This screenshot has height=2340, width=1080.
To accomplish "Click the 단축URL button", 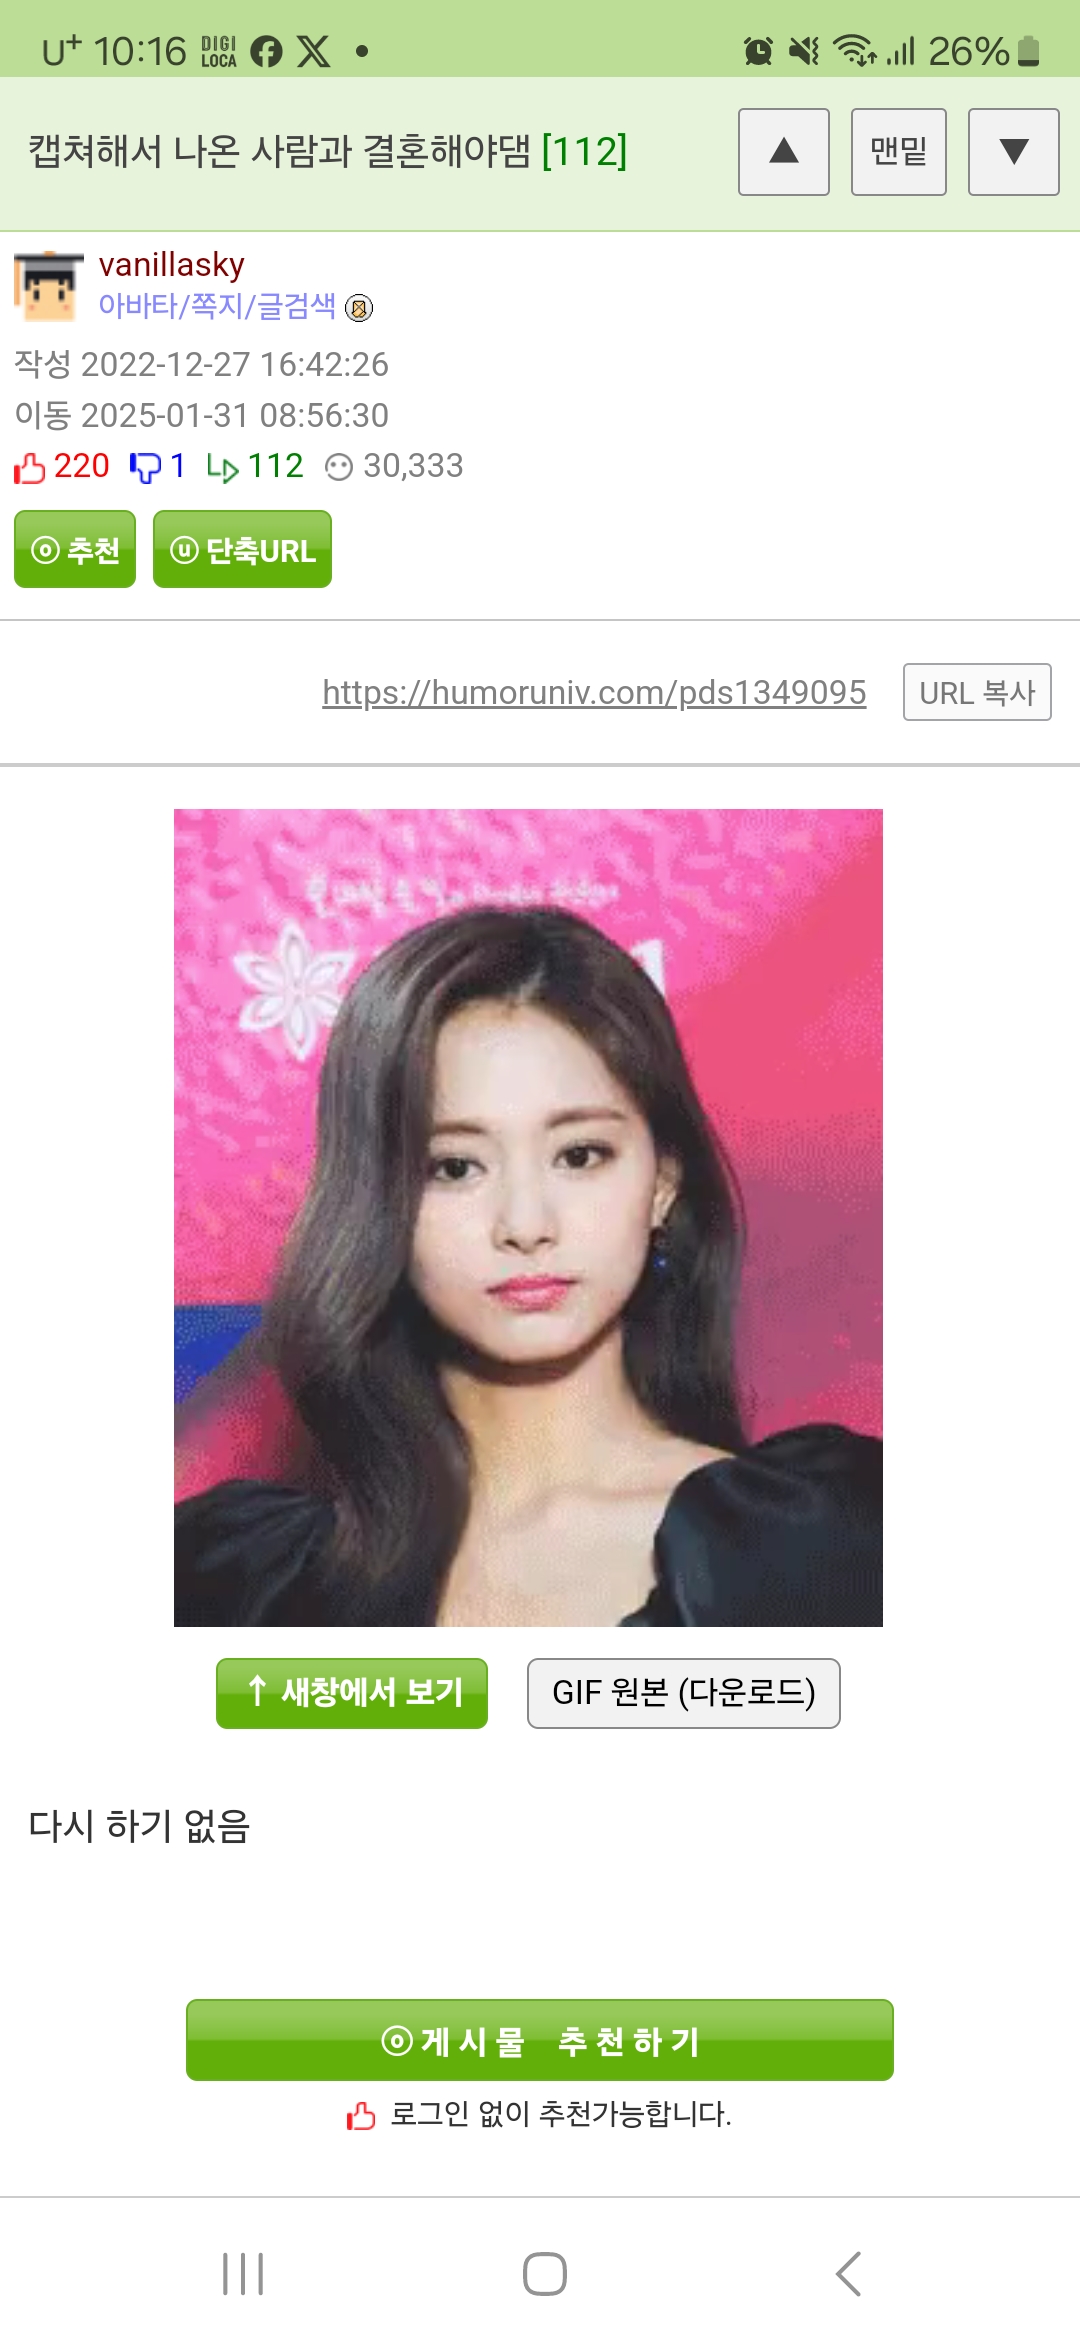I will [242, 549].
